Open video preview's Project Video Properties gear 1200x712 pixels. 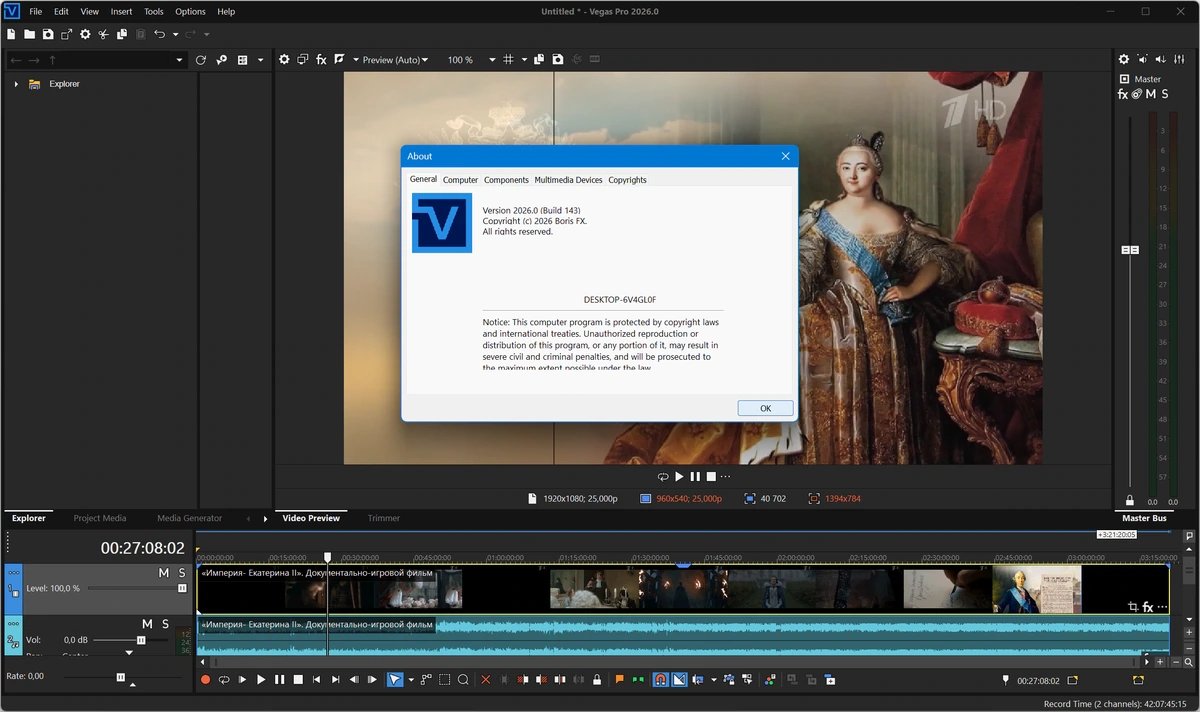point(284,60)
